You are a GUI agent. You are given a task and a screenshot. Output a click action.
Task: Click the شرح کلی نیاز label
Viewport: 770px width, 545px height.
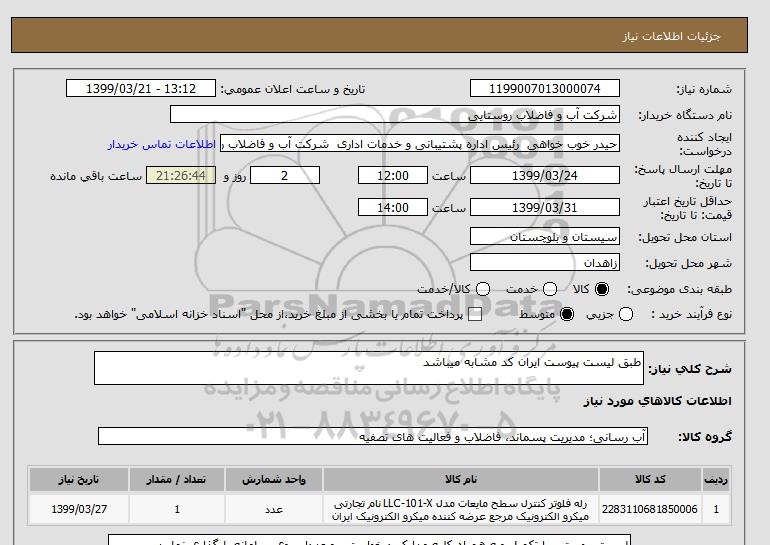690,369
